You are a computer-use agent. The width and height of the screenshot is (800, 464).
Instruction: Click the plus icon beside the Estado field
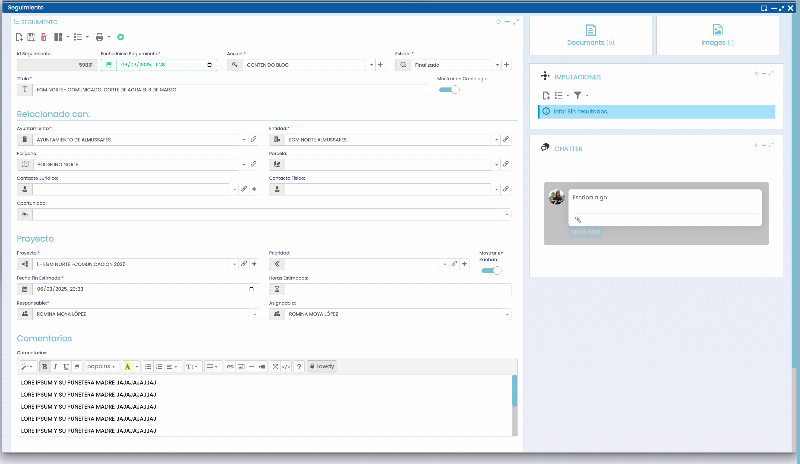[x=506, y=64]
